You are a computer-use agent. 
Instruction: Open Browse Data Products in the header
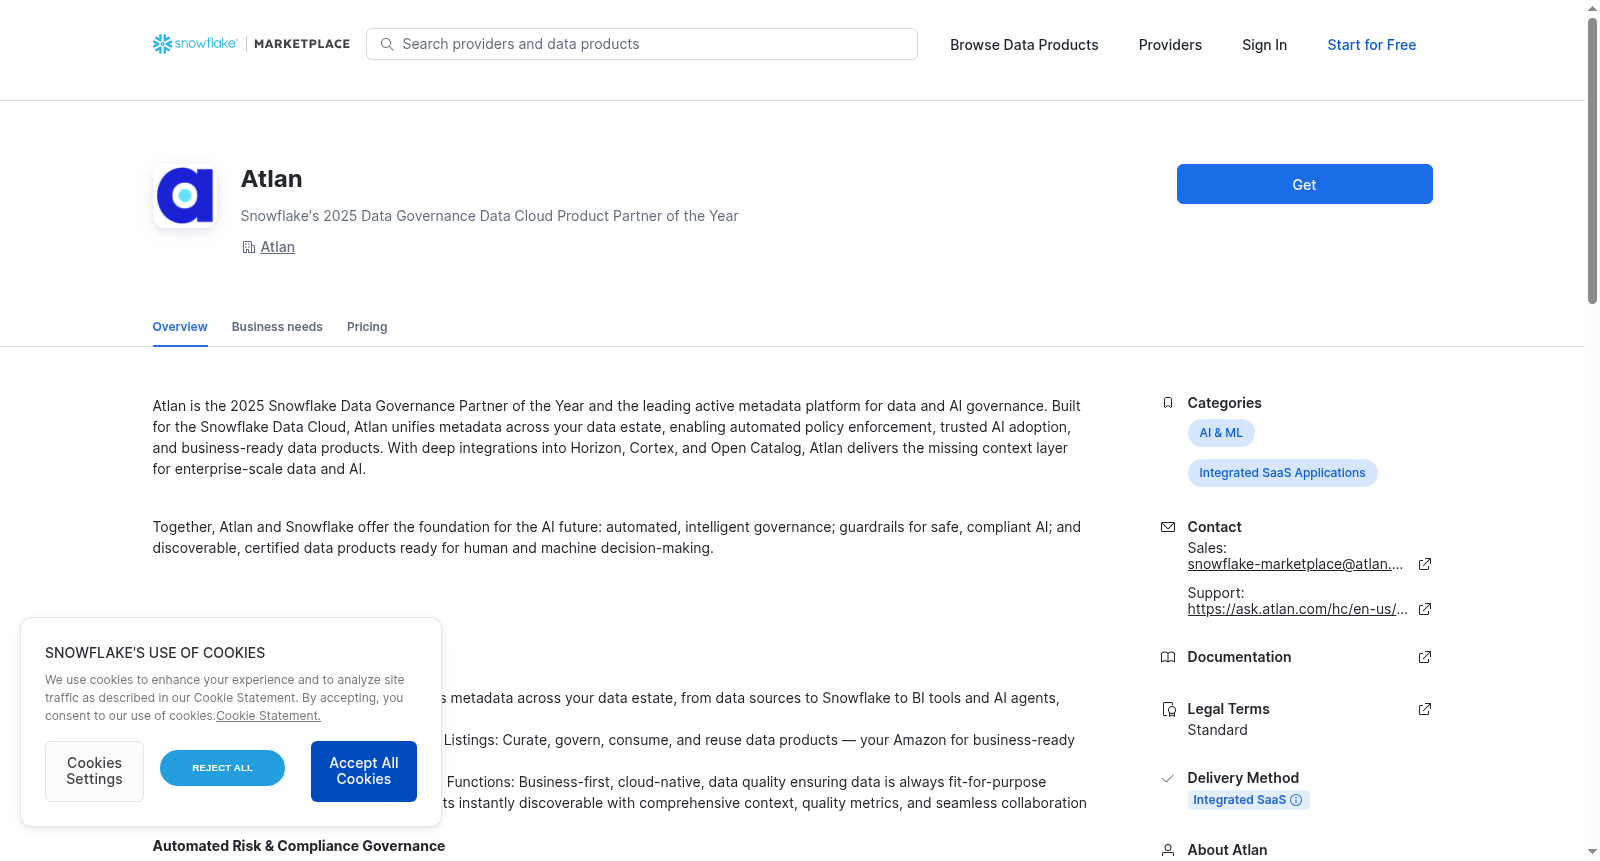[1024, 45]
